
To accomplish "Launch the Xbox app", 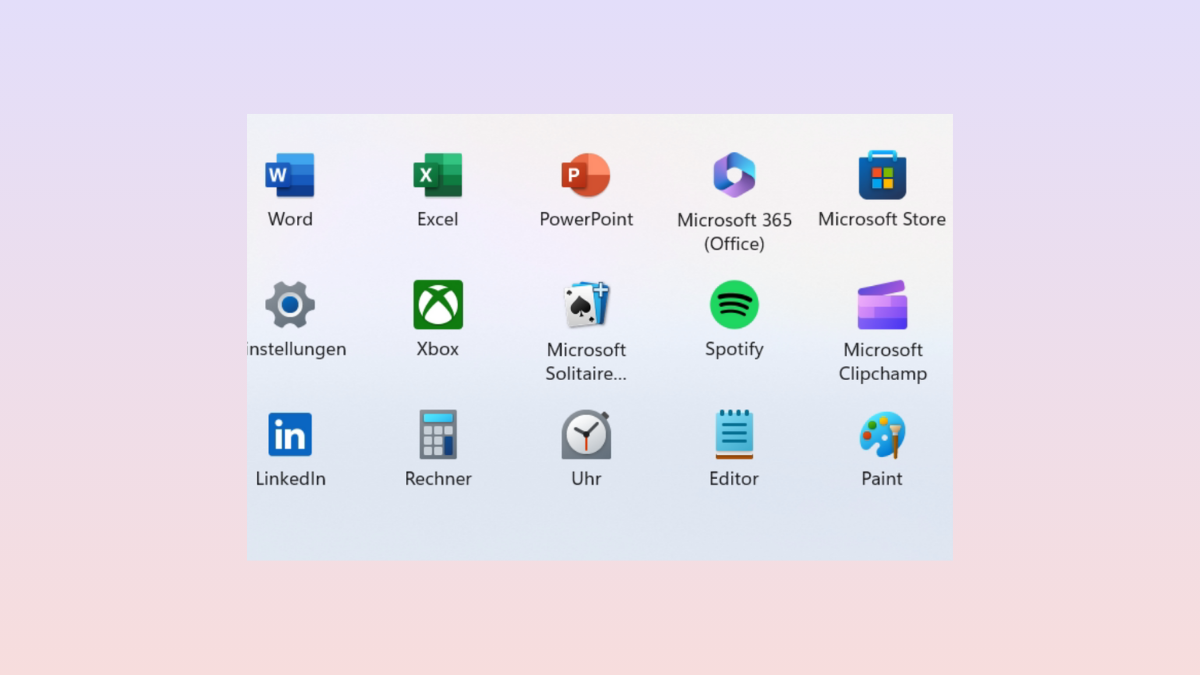I will (x=438, y=302).
